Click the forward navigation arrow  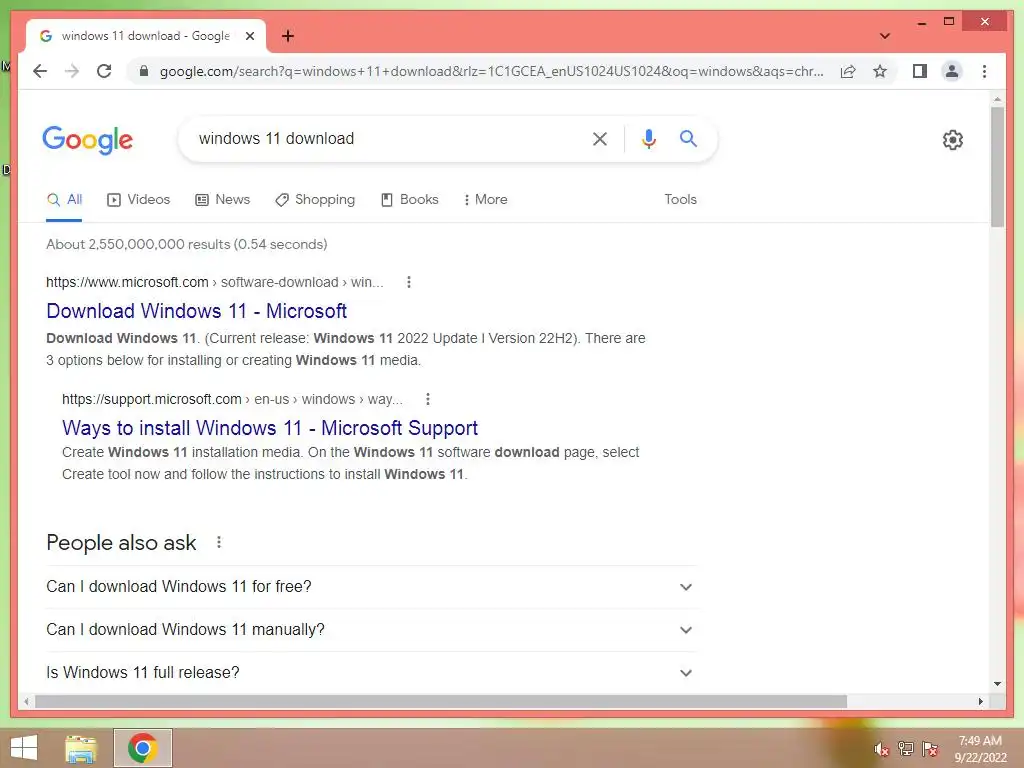coord(72,71)
